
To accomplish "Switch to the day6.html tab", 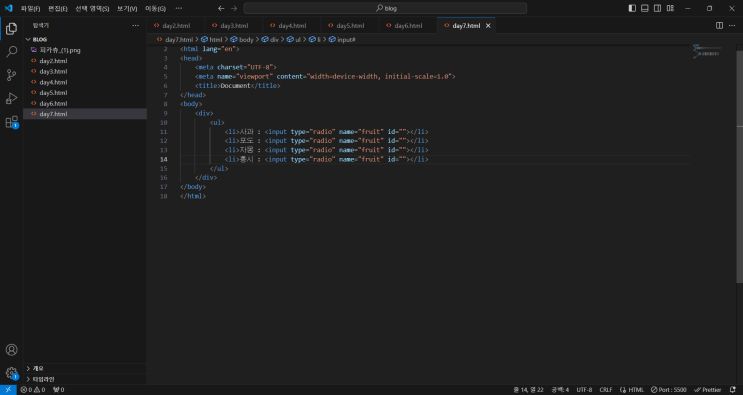I will [x=408, y=26].
